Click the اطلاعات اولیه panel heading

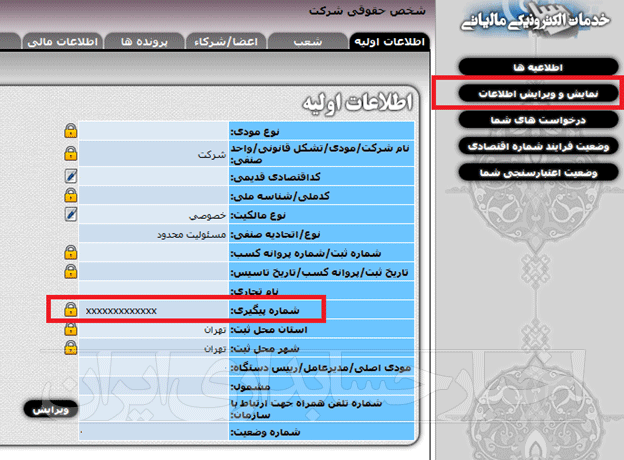coord(357,103)
